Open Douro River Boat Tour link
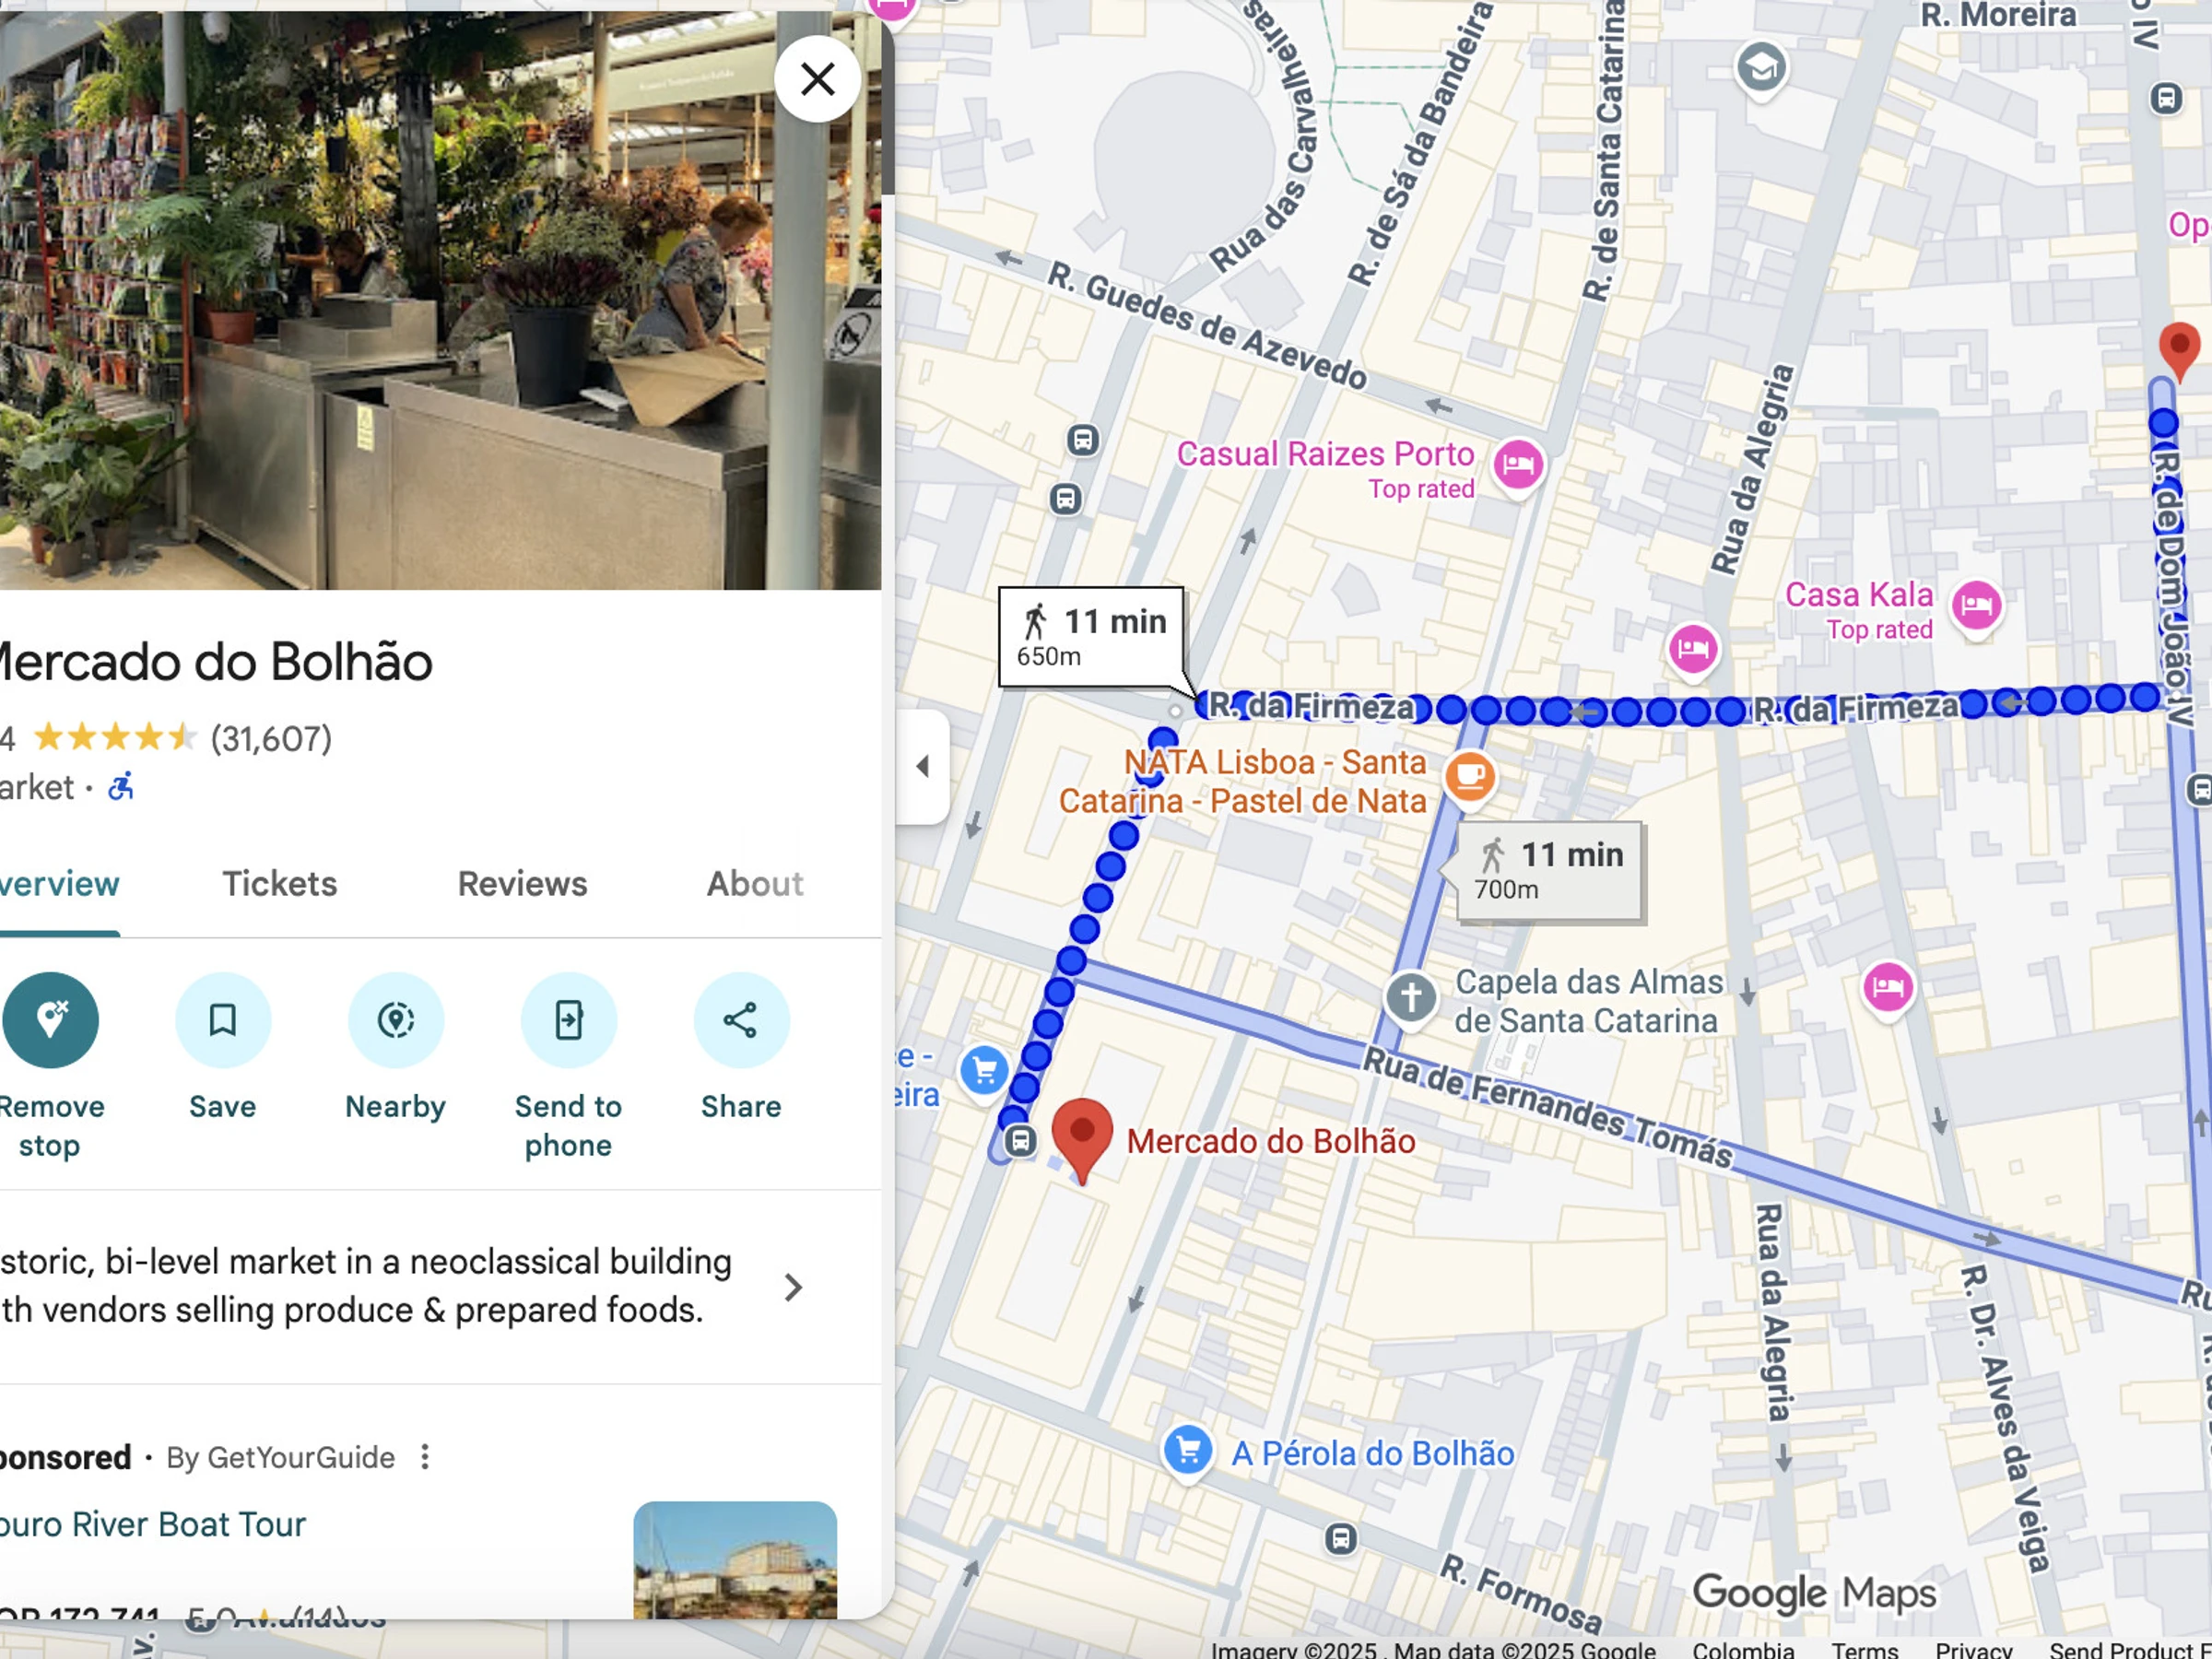Image resolution: width=2212 pixels, height=1659 pixels. [x=153, y=1524]
